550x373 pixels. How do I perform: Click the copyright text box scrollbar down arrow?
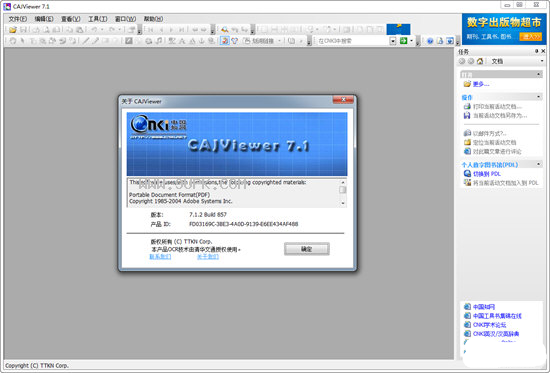point(343,203)
